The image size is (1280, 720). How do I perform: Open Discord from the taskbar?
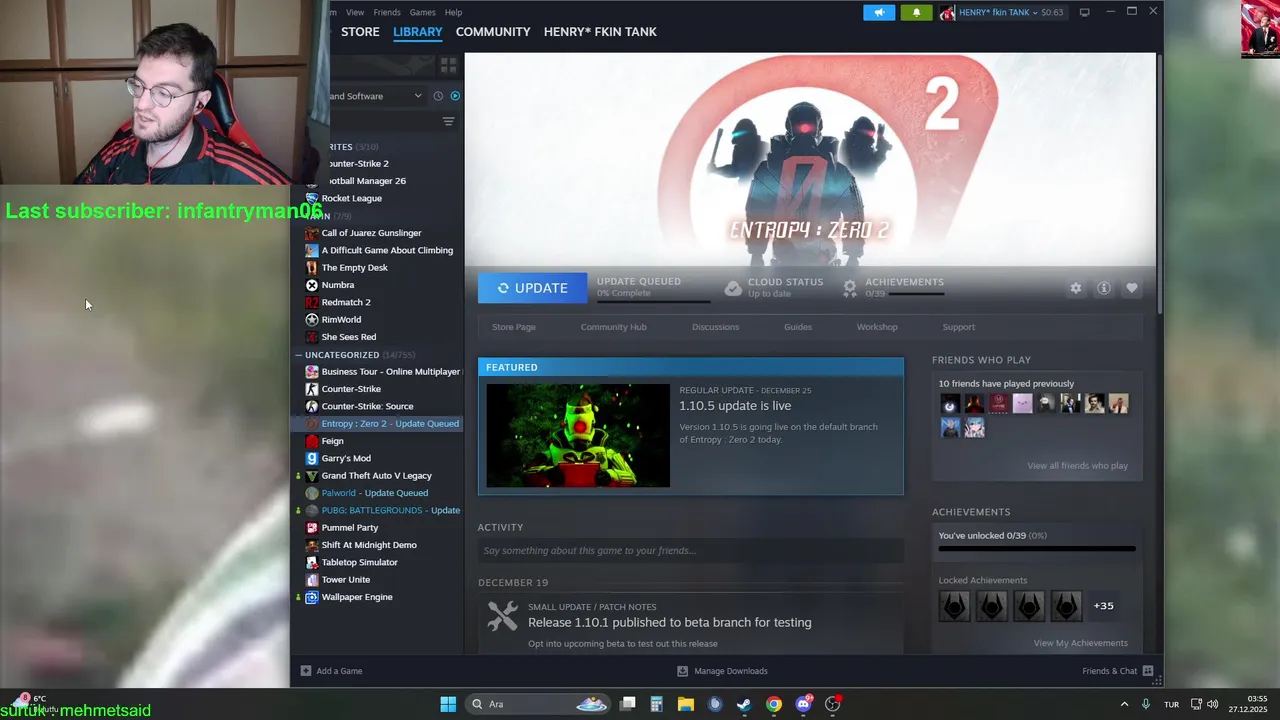click(804, 704)
